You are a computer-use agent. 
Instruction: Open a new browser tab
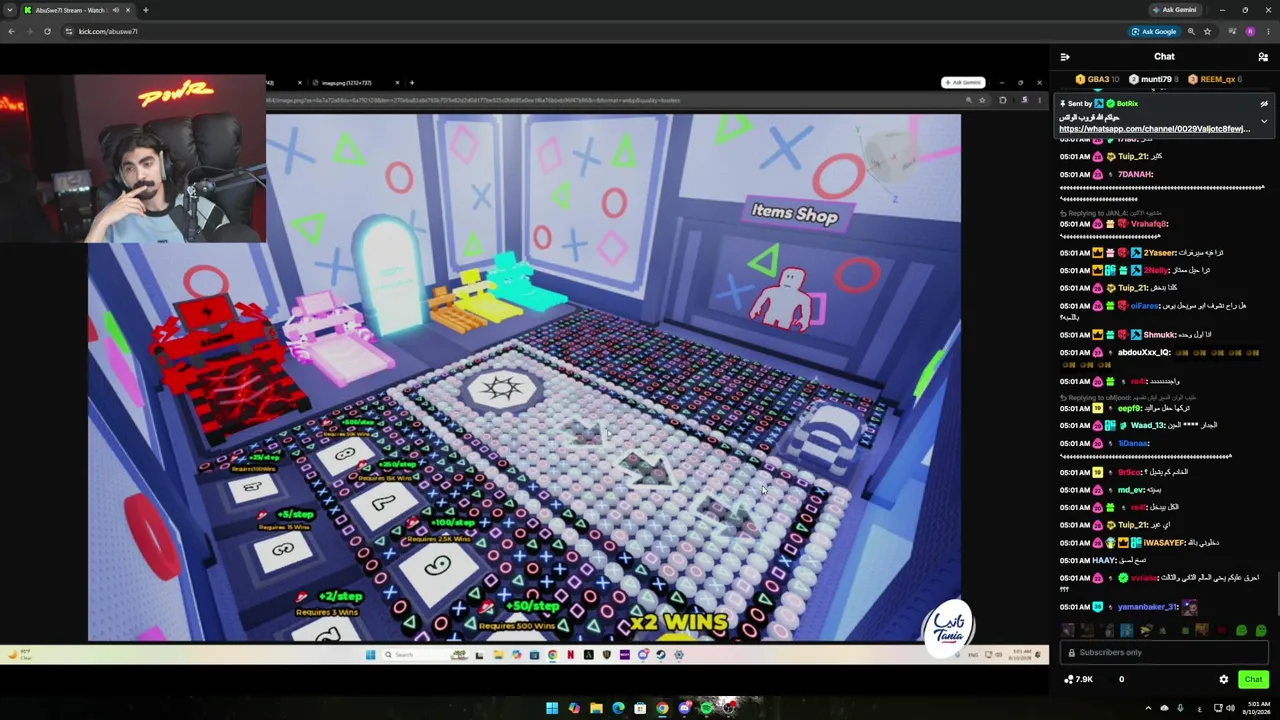[145, 10]
